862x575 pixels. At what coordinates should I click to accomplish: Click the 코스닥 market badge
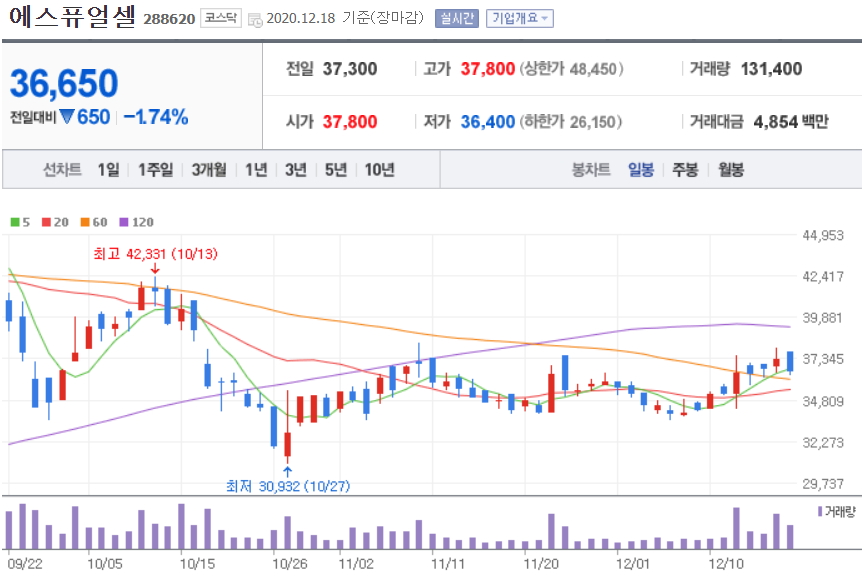[220, 18]
